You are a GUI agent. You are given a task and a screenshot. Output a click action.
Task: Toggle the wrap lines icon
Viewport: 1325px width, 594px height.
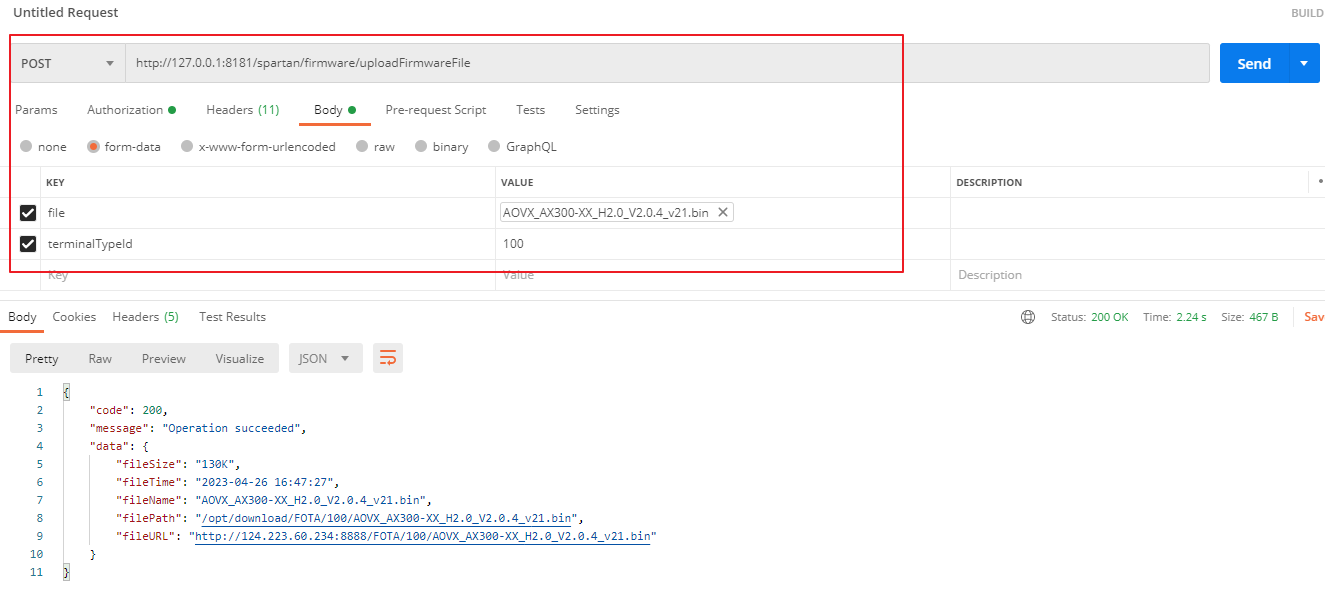pos(388,358)
